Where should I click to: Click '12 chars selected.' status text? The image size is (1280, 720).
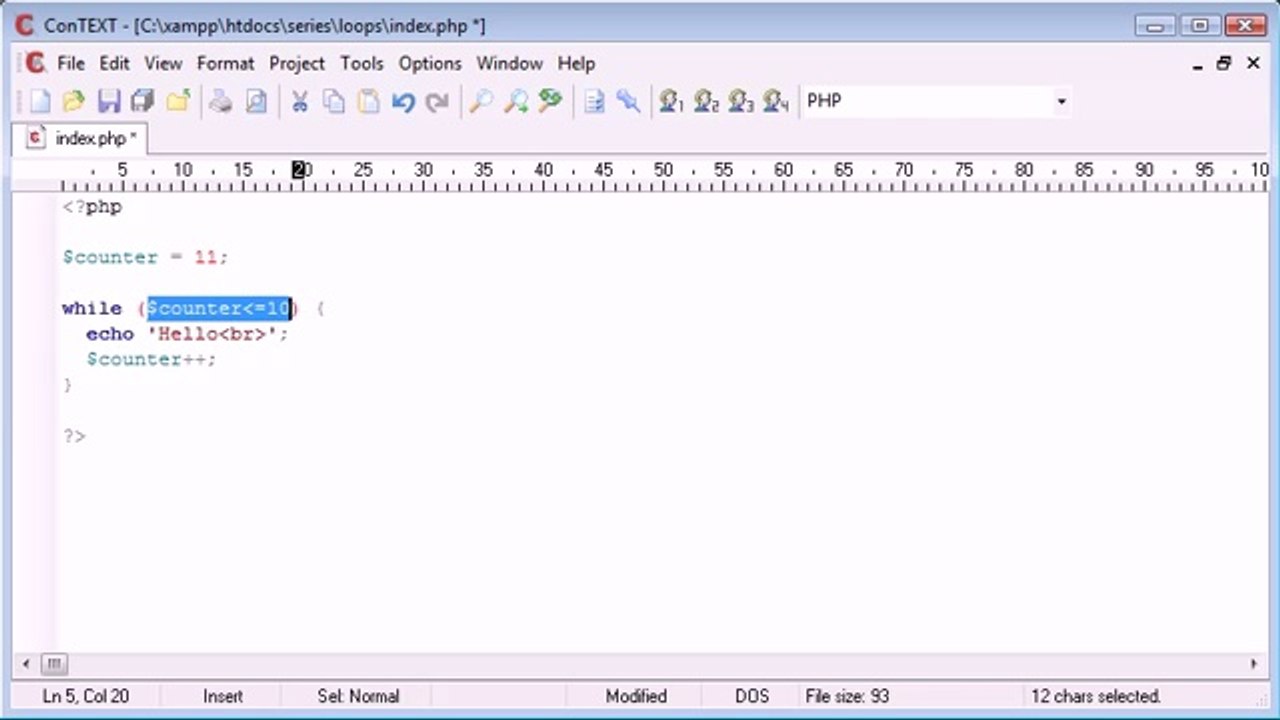[1096, 696]
